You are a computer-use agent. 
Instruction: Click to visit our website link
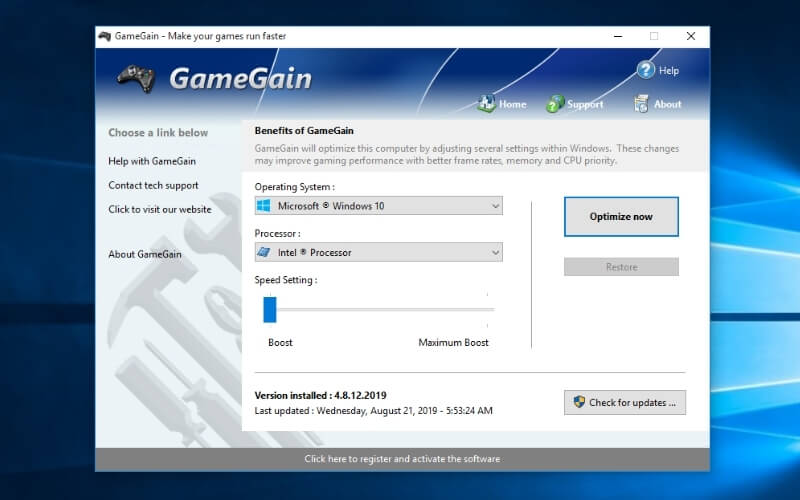(x=160, y=209)
